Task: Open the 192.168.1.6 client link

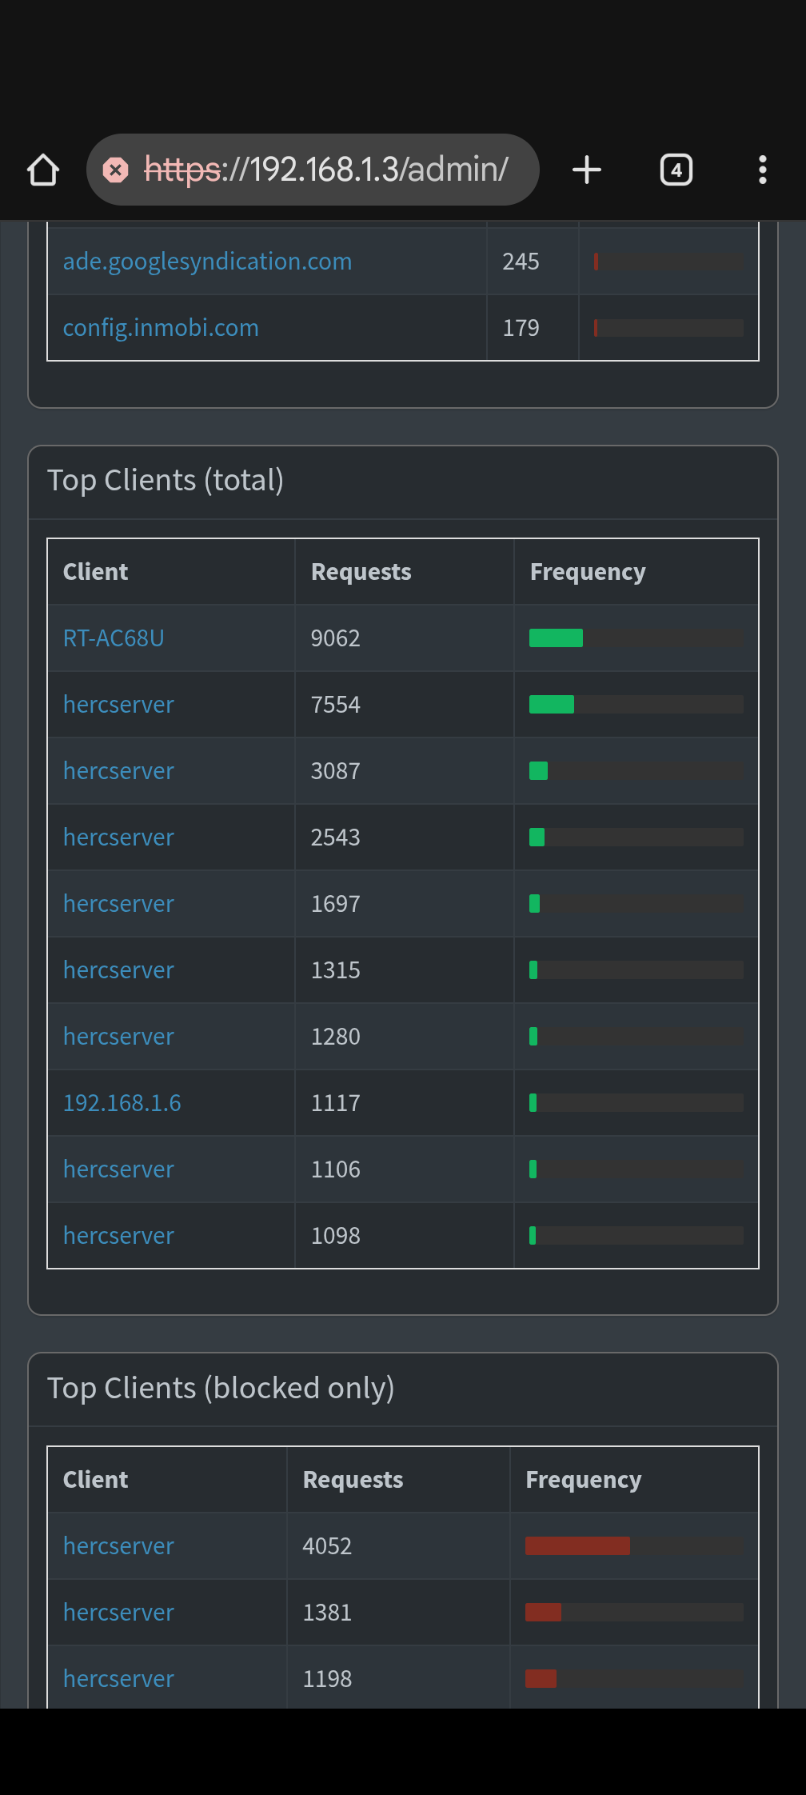Action: click(122, 1103)
